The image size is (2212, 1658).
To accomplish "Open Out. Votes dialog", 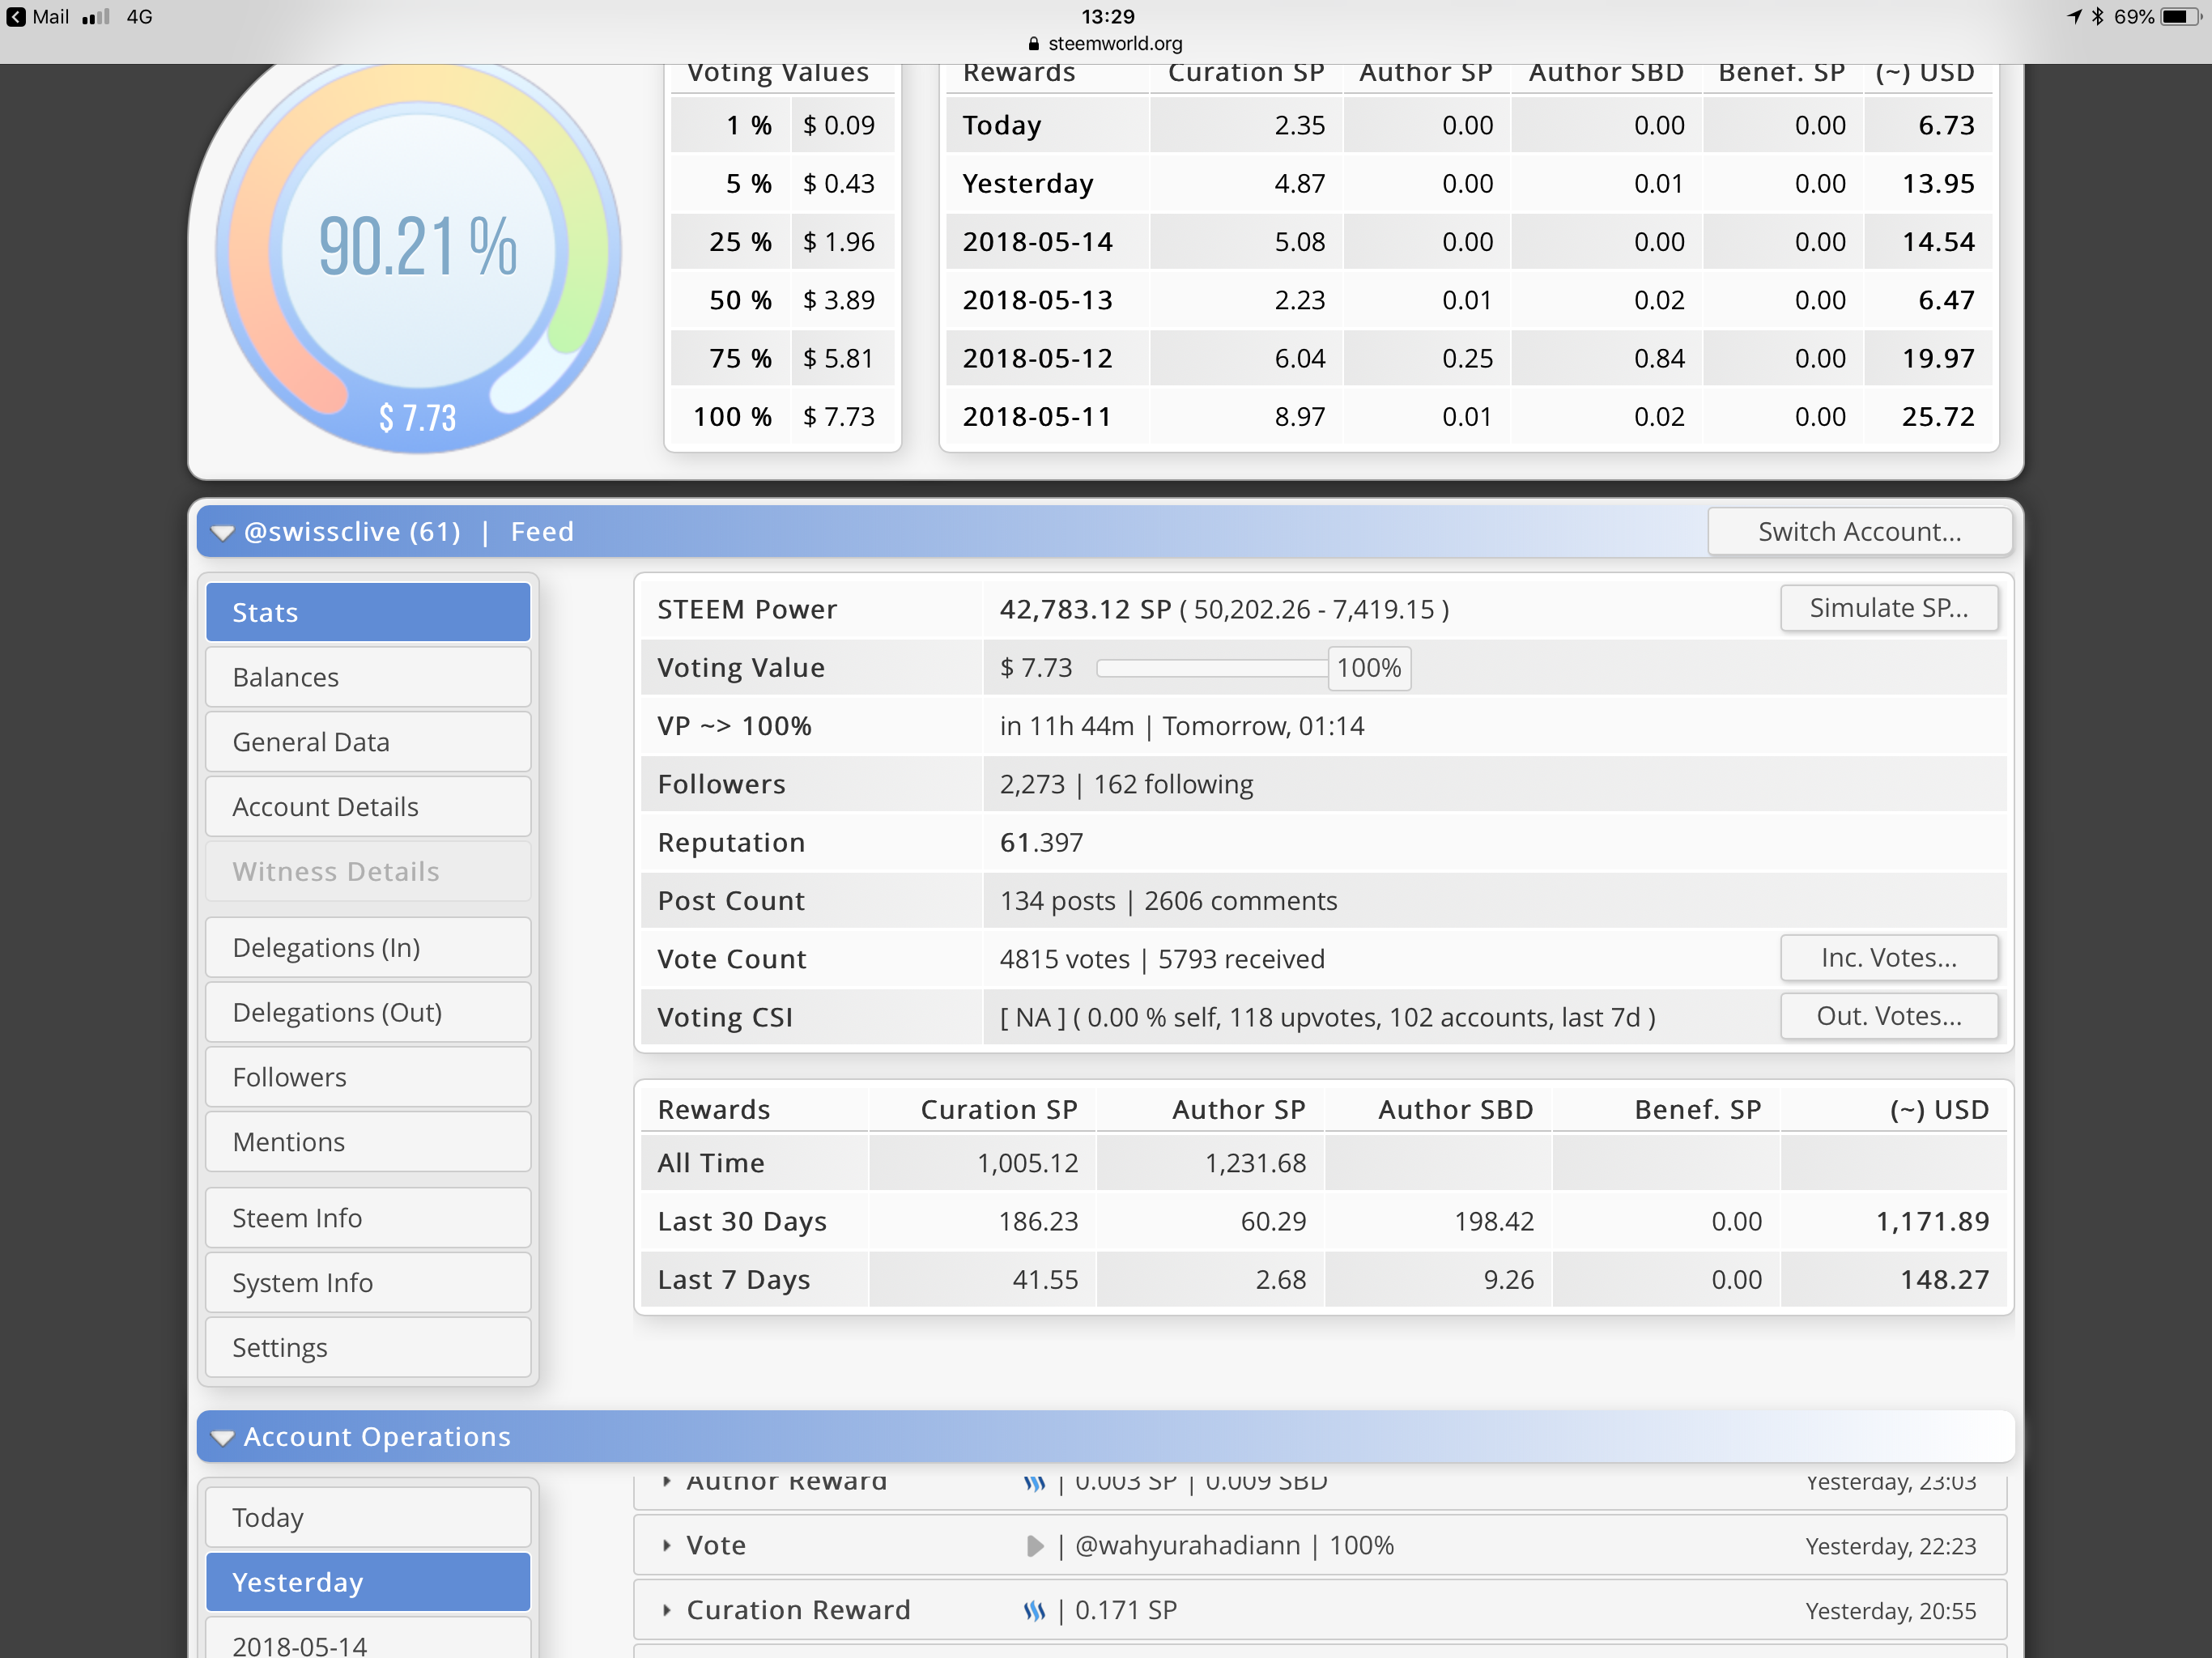I will pyautogui.click(x=1889, y=1016).
